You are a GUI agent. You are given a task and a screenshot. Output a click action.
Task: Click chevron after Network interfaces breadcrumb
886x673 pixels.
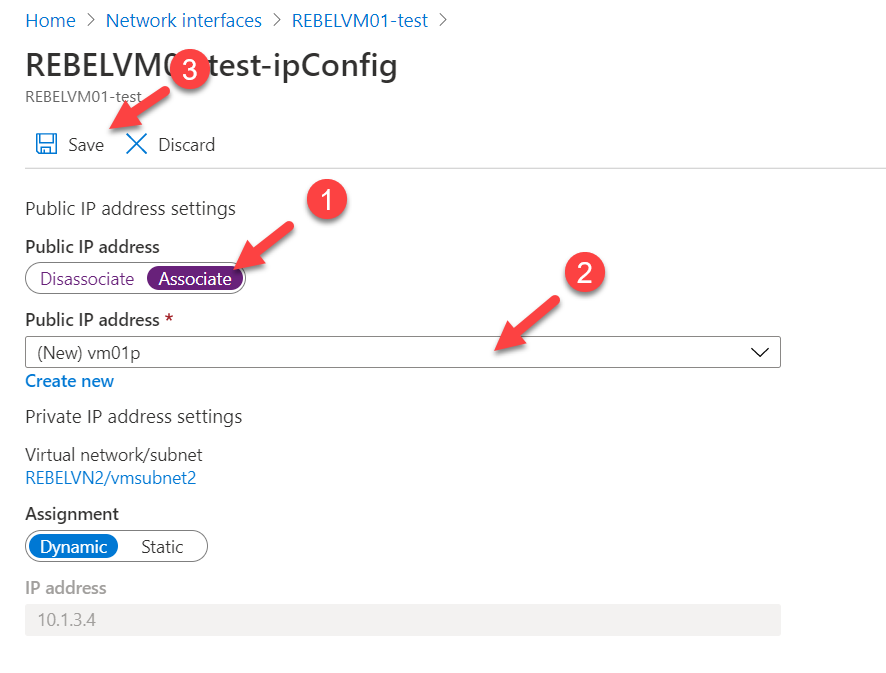(x=277, y=20)
